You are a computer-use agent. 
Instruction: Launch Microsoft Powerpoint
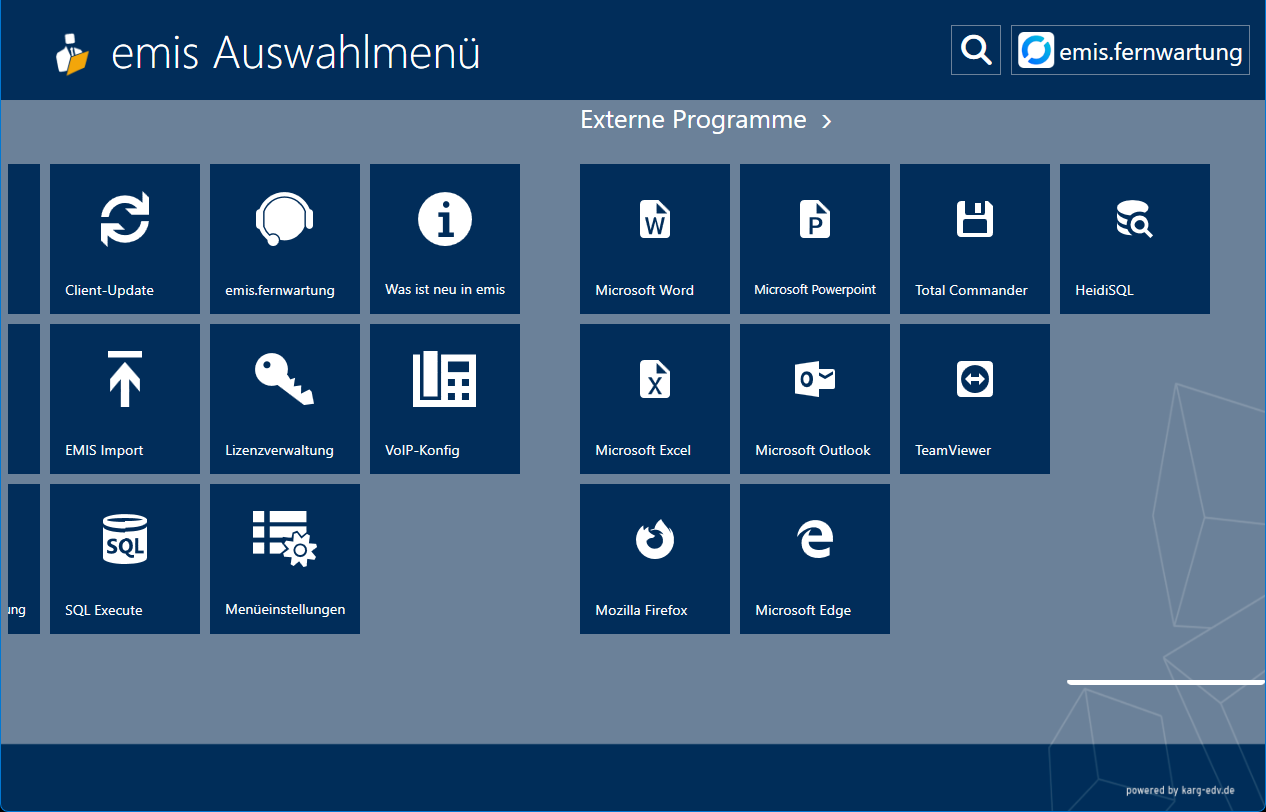[815, 239]
